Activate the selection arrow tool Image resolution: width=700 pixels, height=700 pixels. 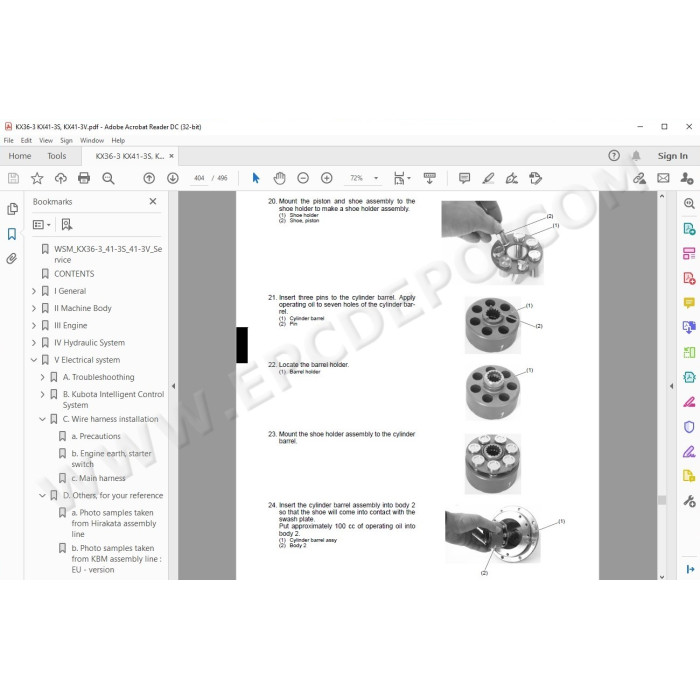pyautogui.click(x=256, y=179)
